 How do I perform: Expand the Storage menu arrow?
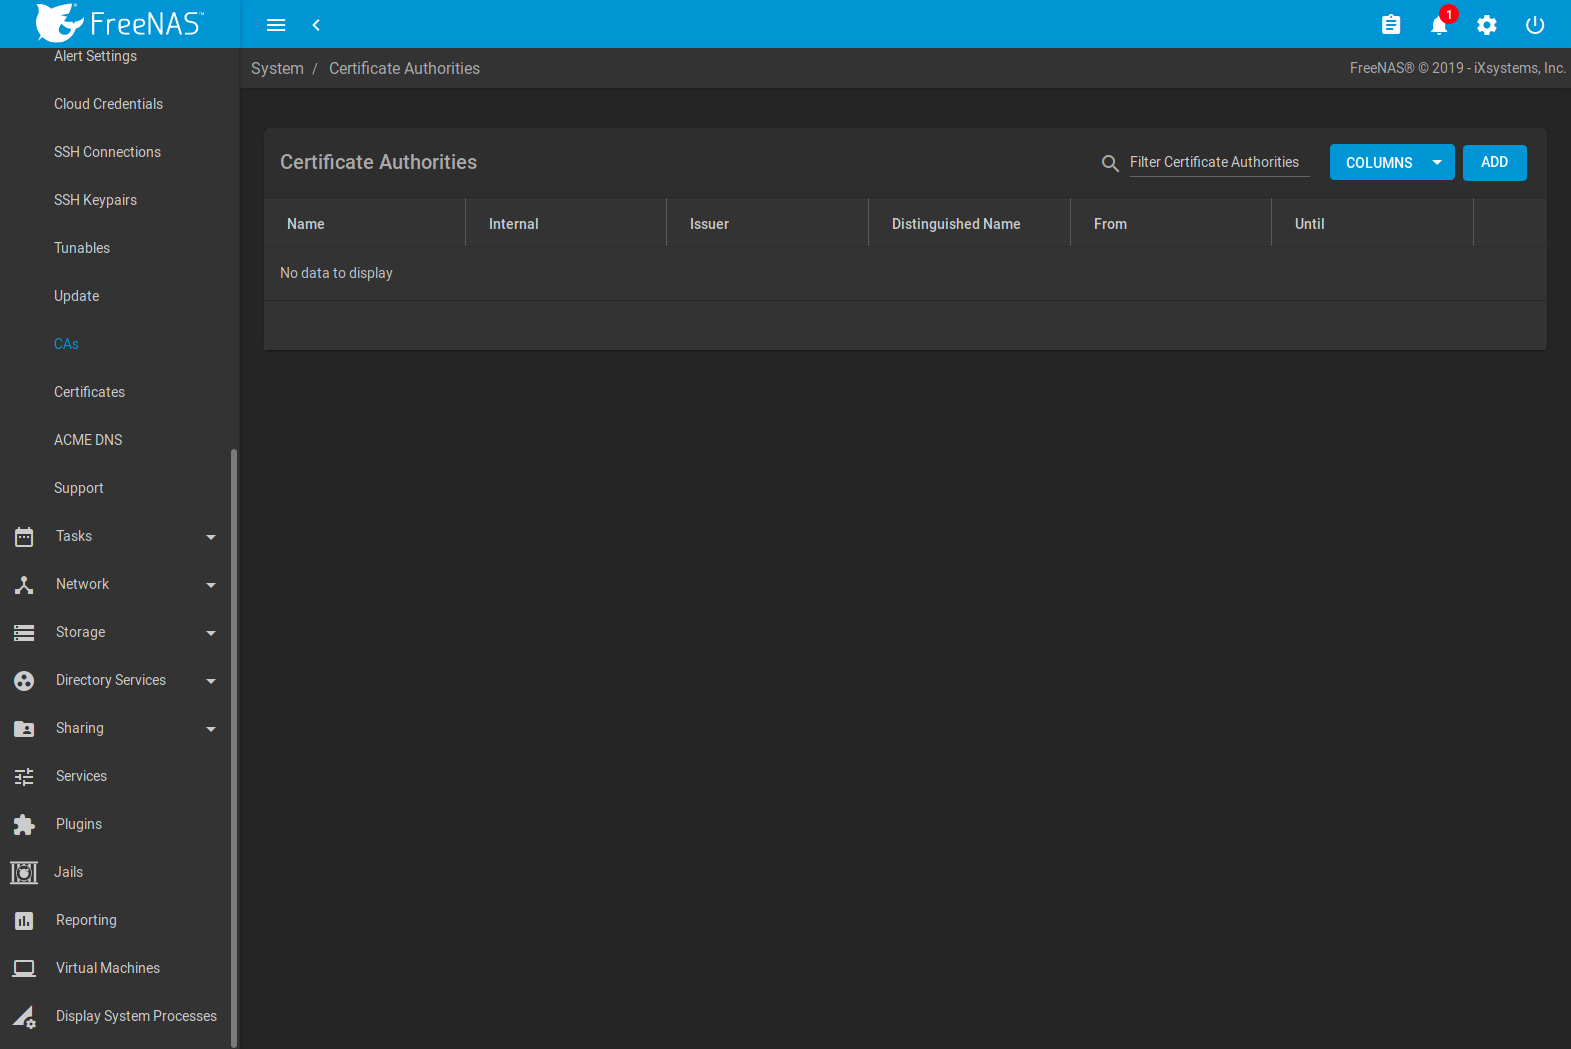click(x=211, y=633)
